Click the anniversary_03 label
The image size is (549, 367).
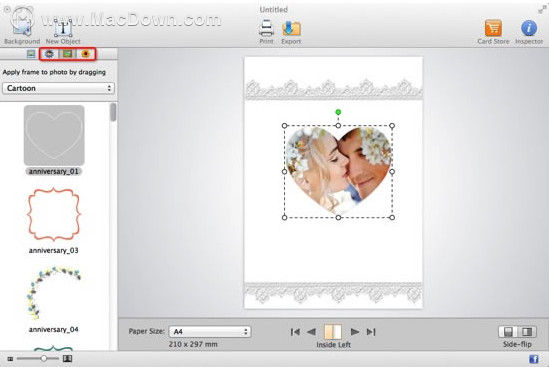click(x=54, y=250)
